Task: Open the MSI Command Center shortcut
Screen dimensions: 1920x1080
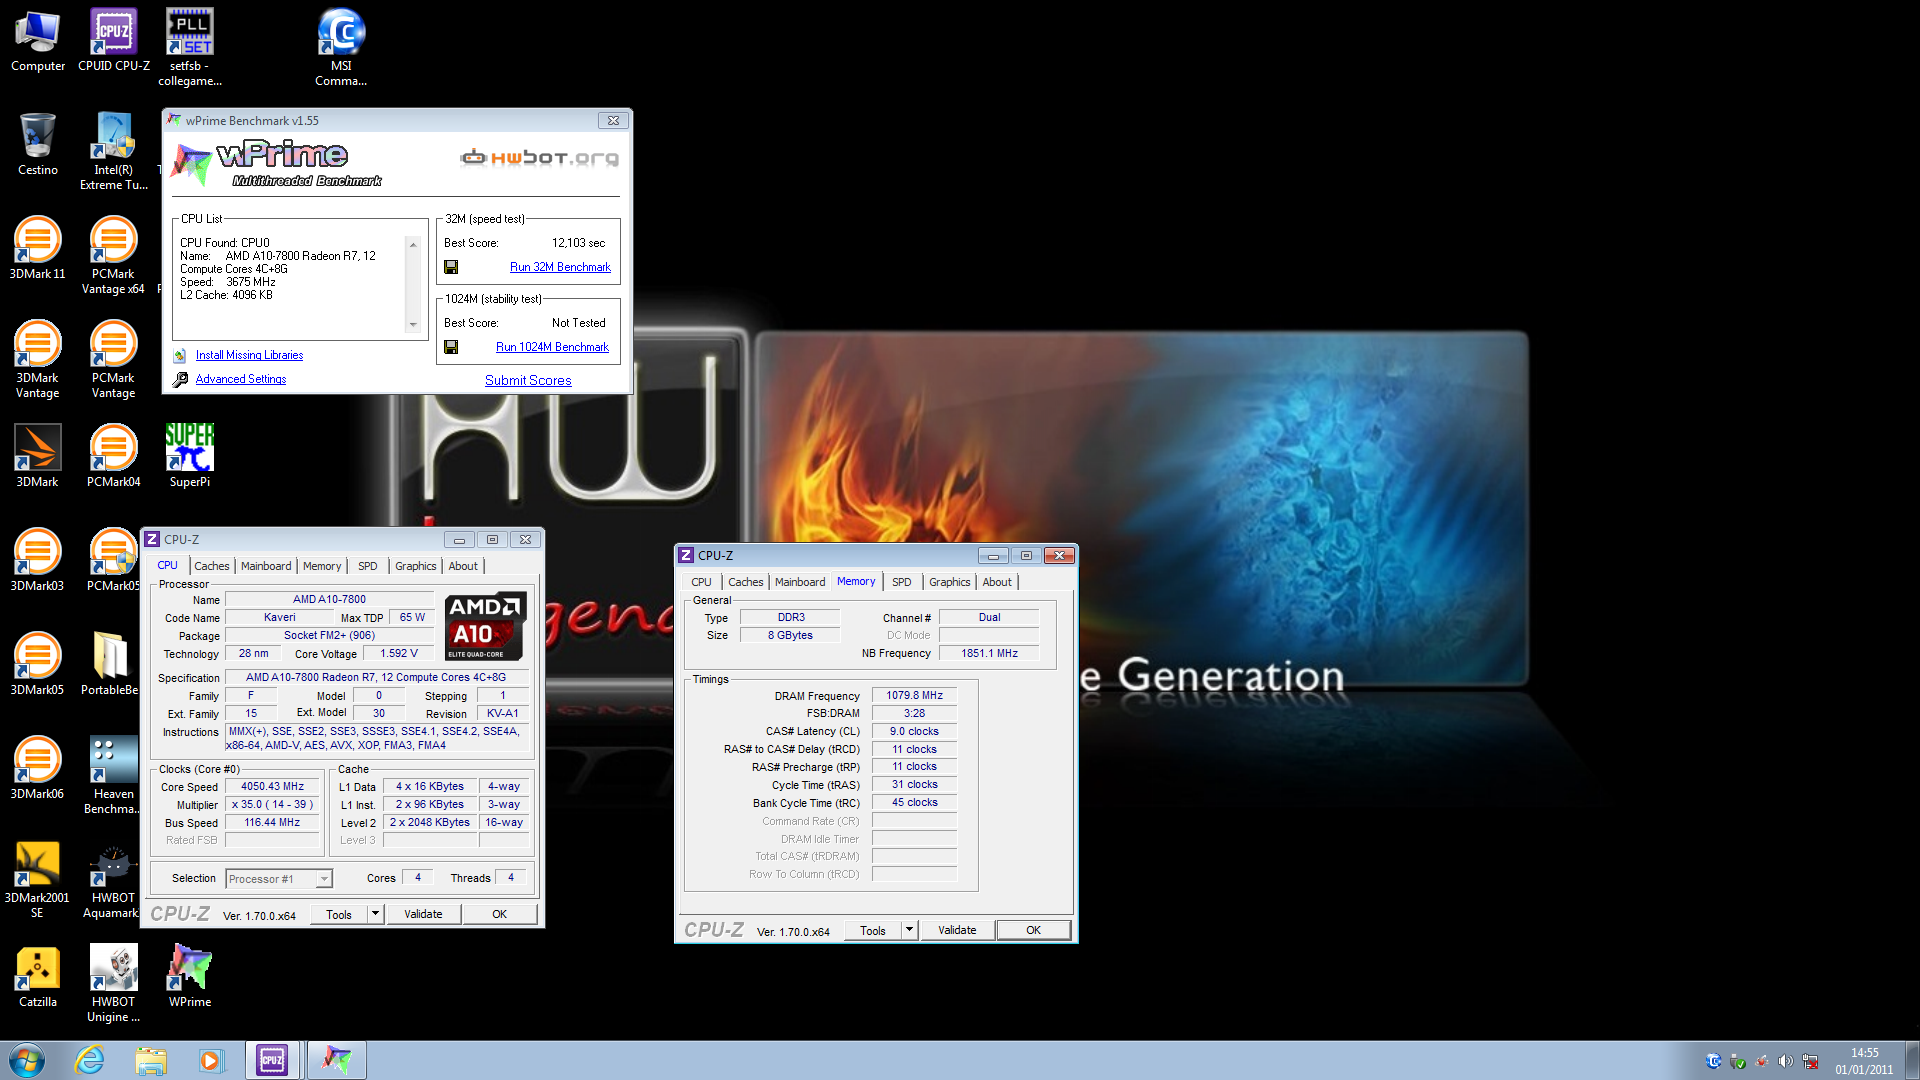Action: click(x=341, y=47)
